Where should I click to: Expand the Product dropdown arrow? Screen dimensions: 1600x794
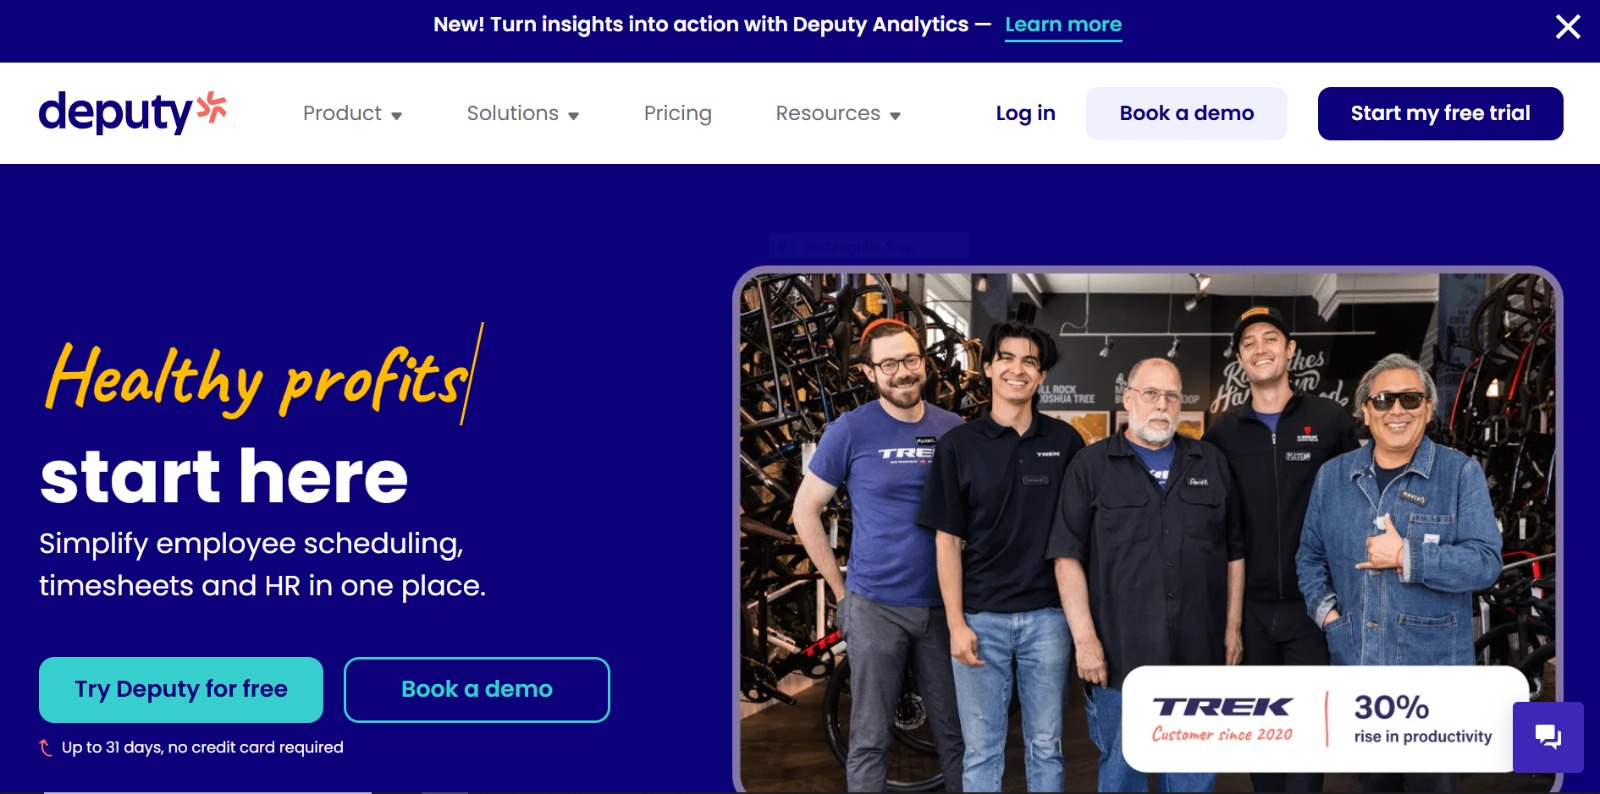click(397, 116)
